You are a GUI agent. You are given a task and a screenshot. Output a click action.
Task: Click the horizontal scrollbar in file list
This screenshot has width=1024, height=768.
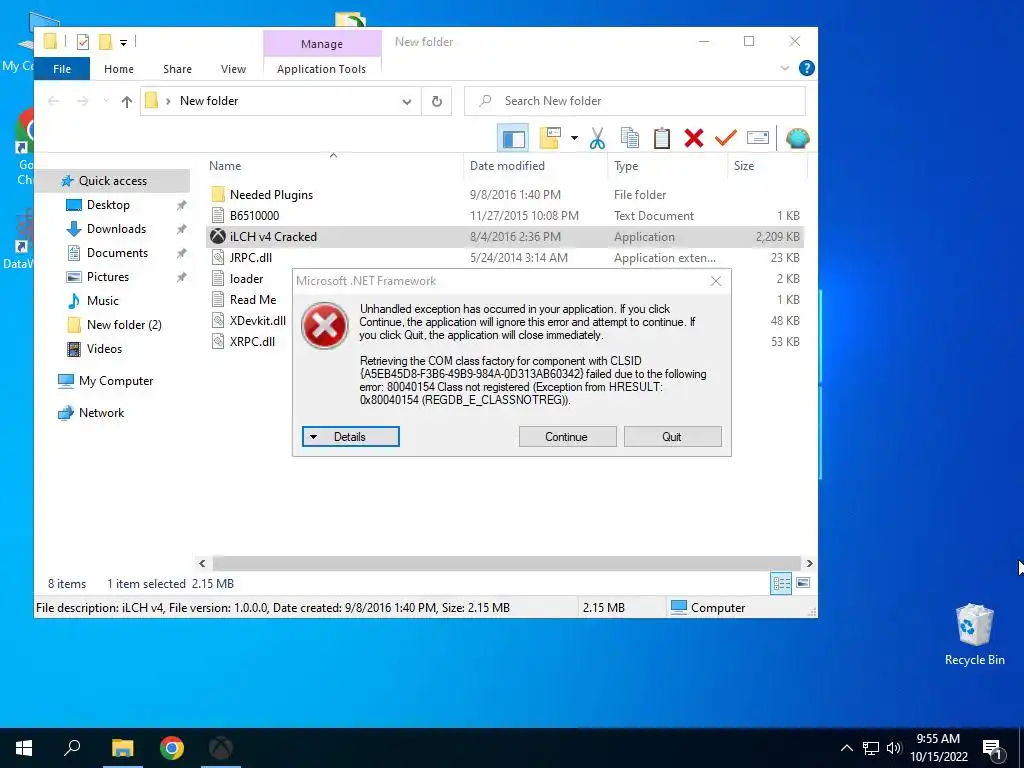506,564
